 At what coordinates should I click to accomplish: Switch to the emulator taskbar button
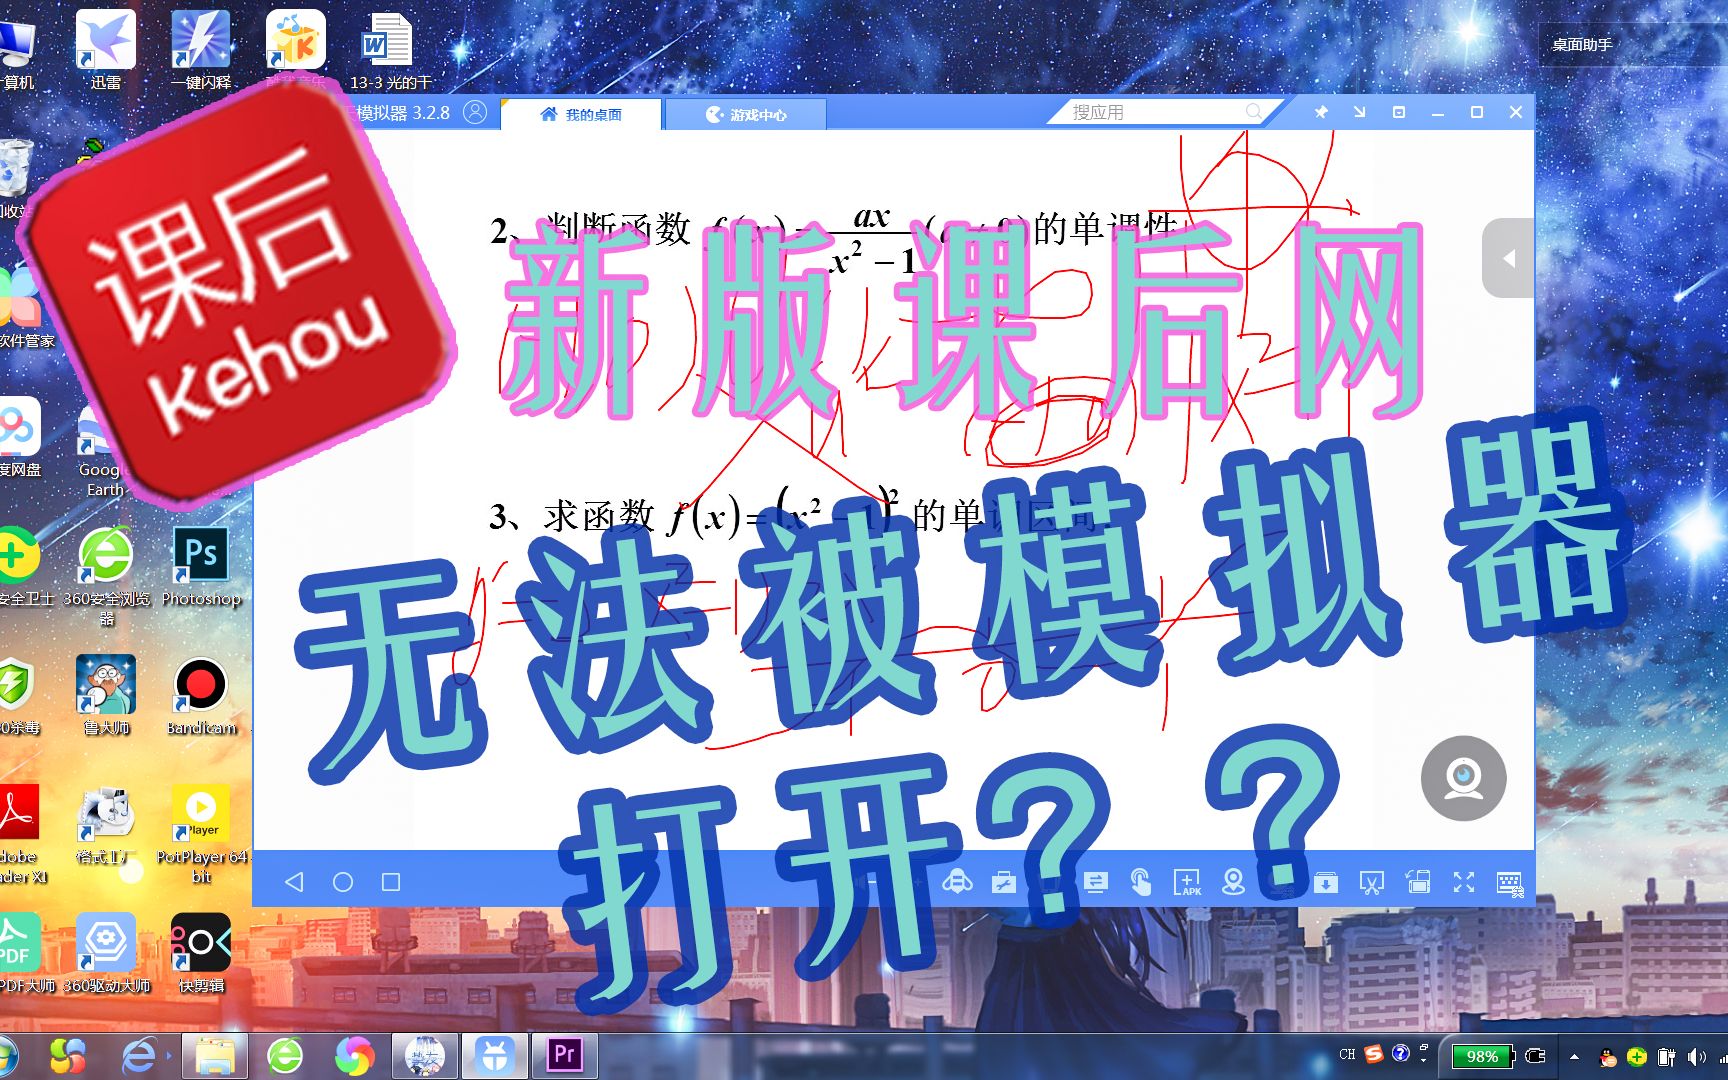[494, 1055]
